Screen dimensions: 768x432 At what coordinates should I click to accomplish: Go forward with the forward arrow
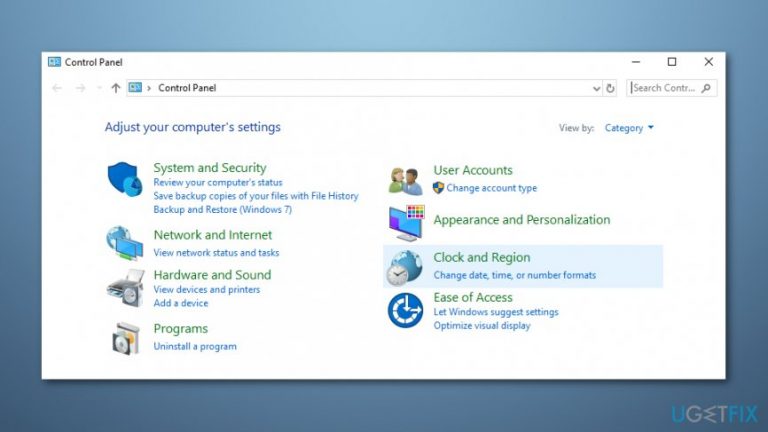pyautogui.click(x=80, y=88)
